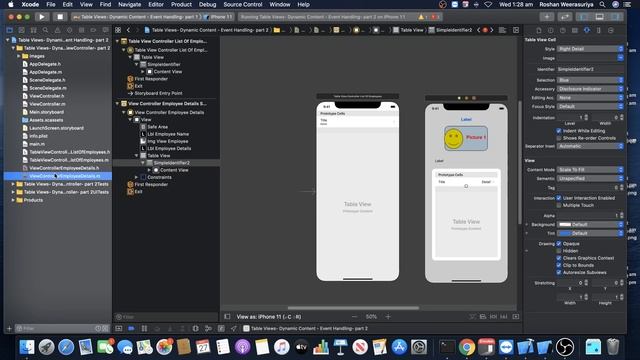
Task: Select Main.storyboard in project navigator
Action: (46, 112)
